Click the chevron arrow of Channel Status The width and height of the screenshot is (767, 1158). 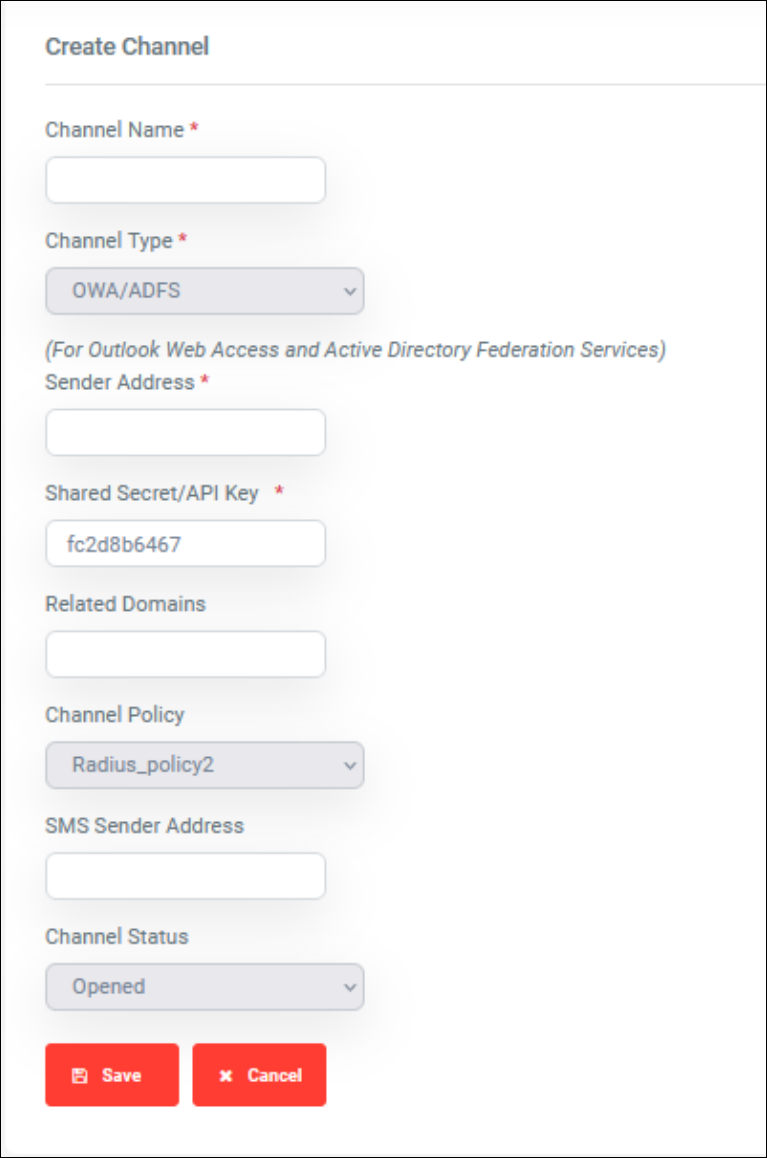click(350, 987)
